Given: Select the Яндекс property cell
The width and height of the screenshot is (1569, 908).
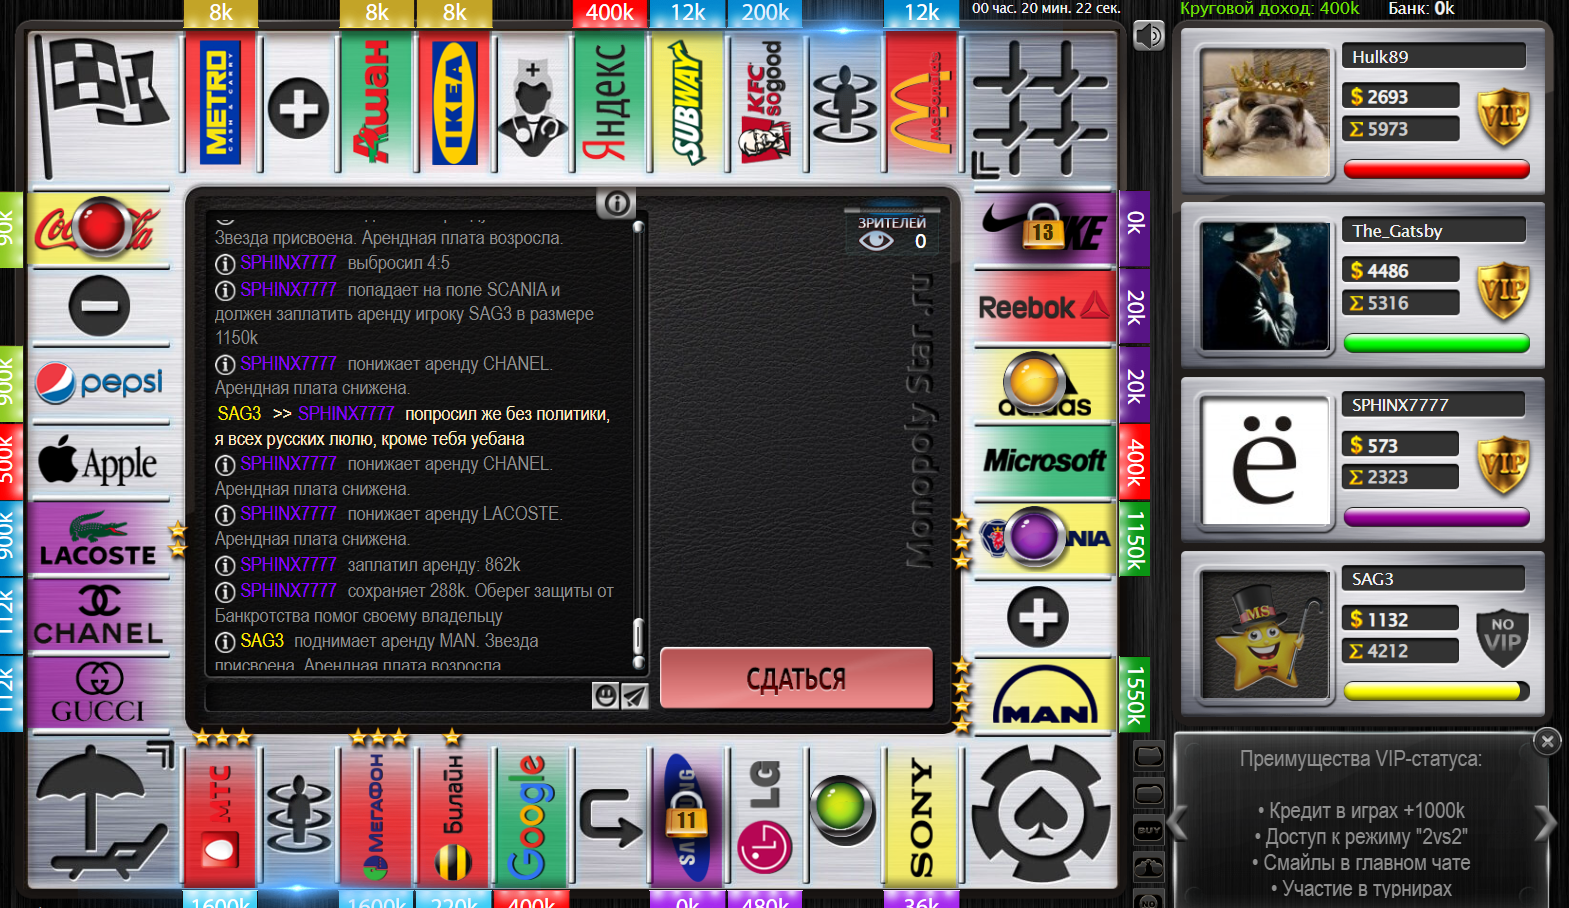Looking at the screenshot, I should 609,102.
